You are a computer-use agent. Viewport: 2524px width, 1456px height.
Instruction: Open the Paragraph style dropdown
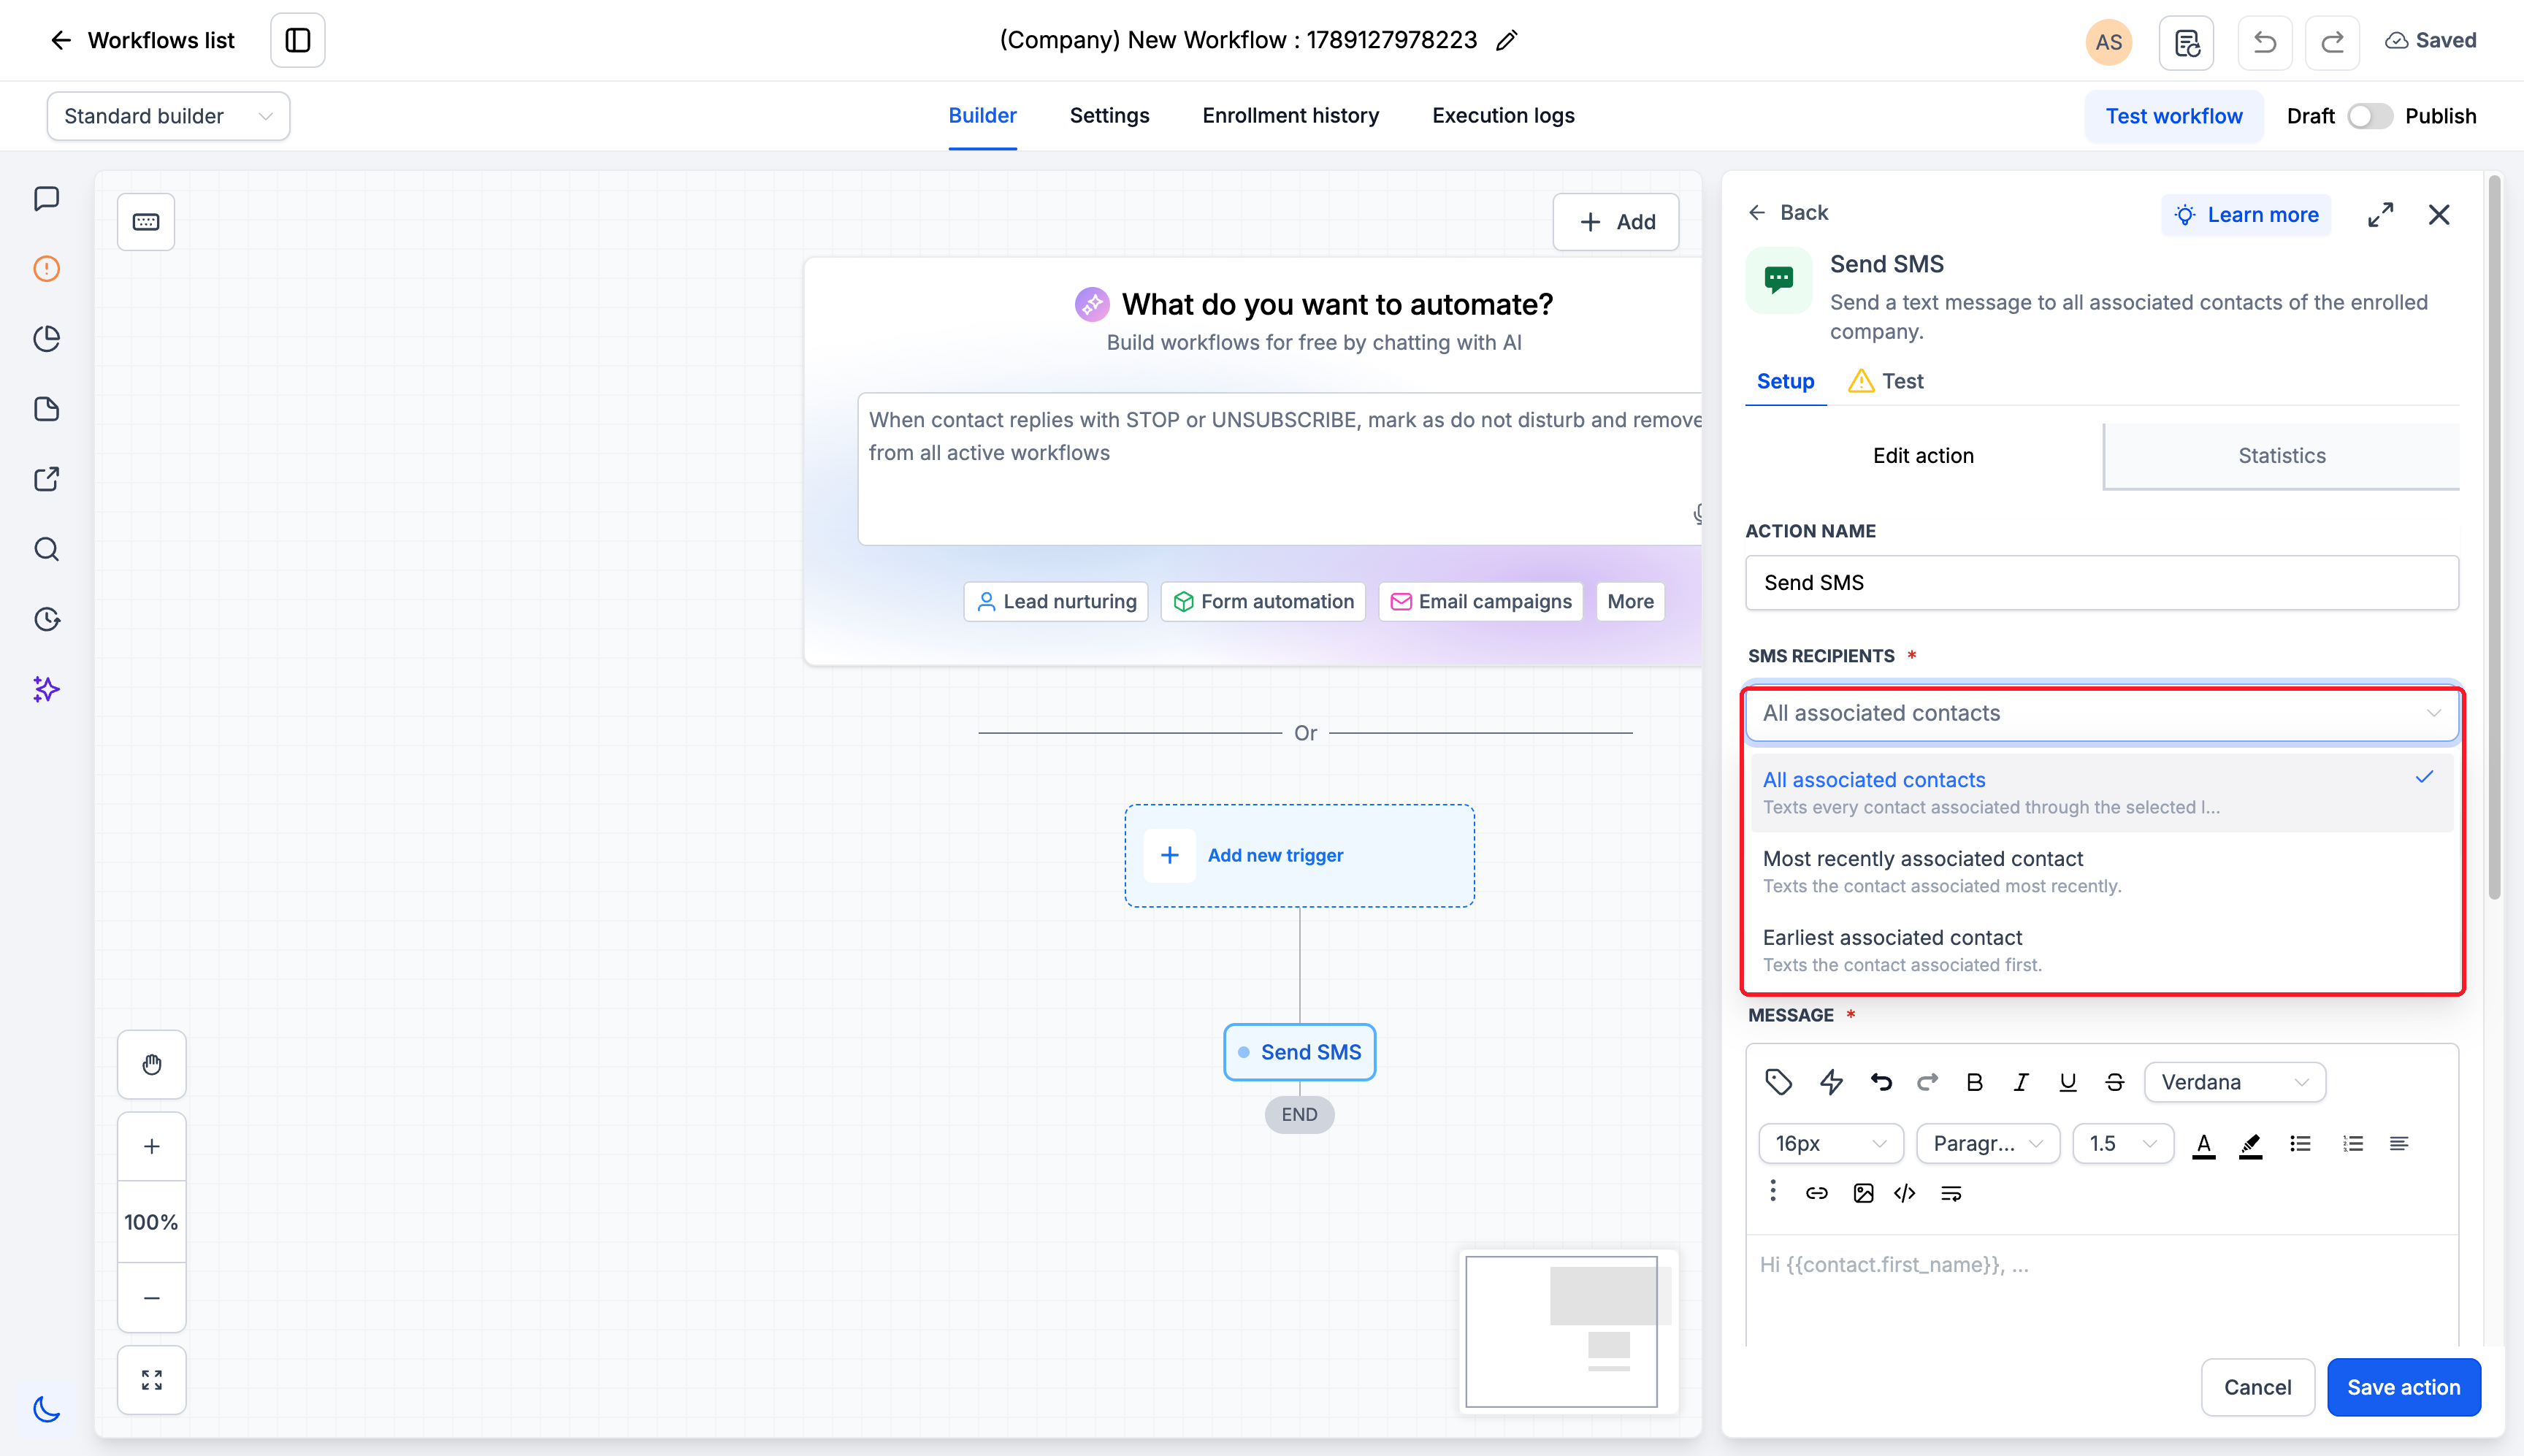[x=1988, y=1143]
